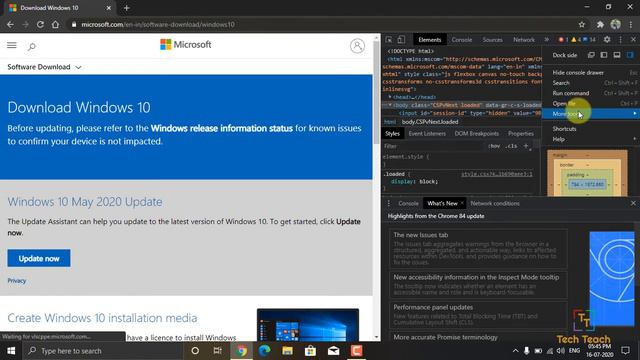Open a new browser tab
The height and width of the screenshot is (360, 640).
[x=127, y=8]
